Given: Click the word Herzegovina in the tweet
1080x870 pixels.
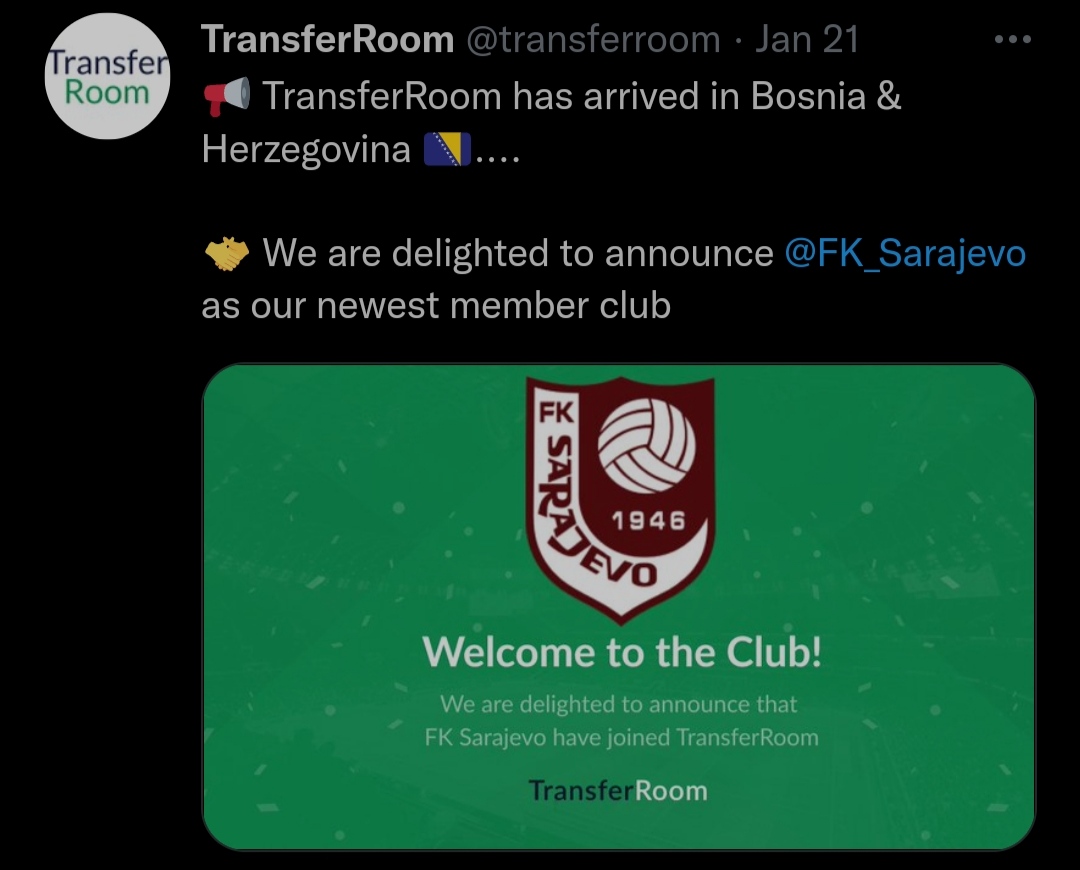Looking at the screenshot, I should pyautogui.click(x=306, y=149).
